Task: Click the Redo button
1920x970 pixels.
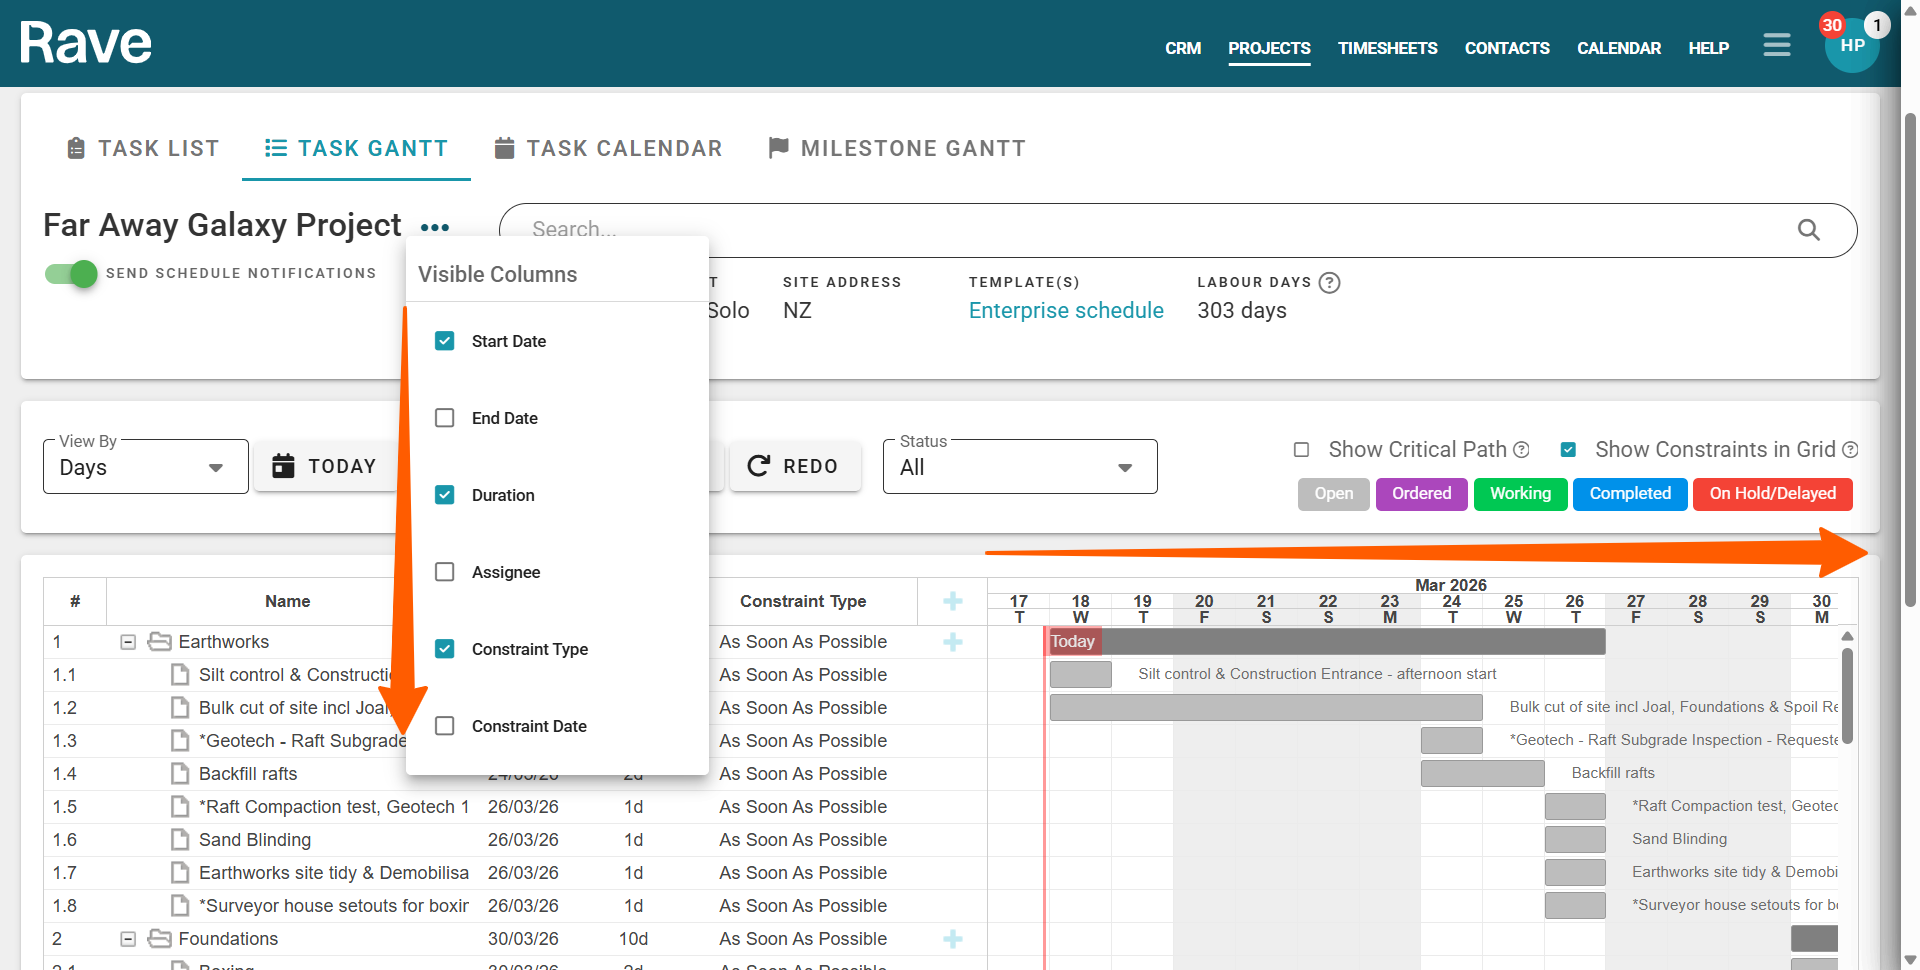Action: (794, 467)
